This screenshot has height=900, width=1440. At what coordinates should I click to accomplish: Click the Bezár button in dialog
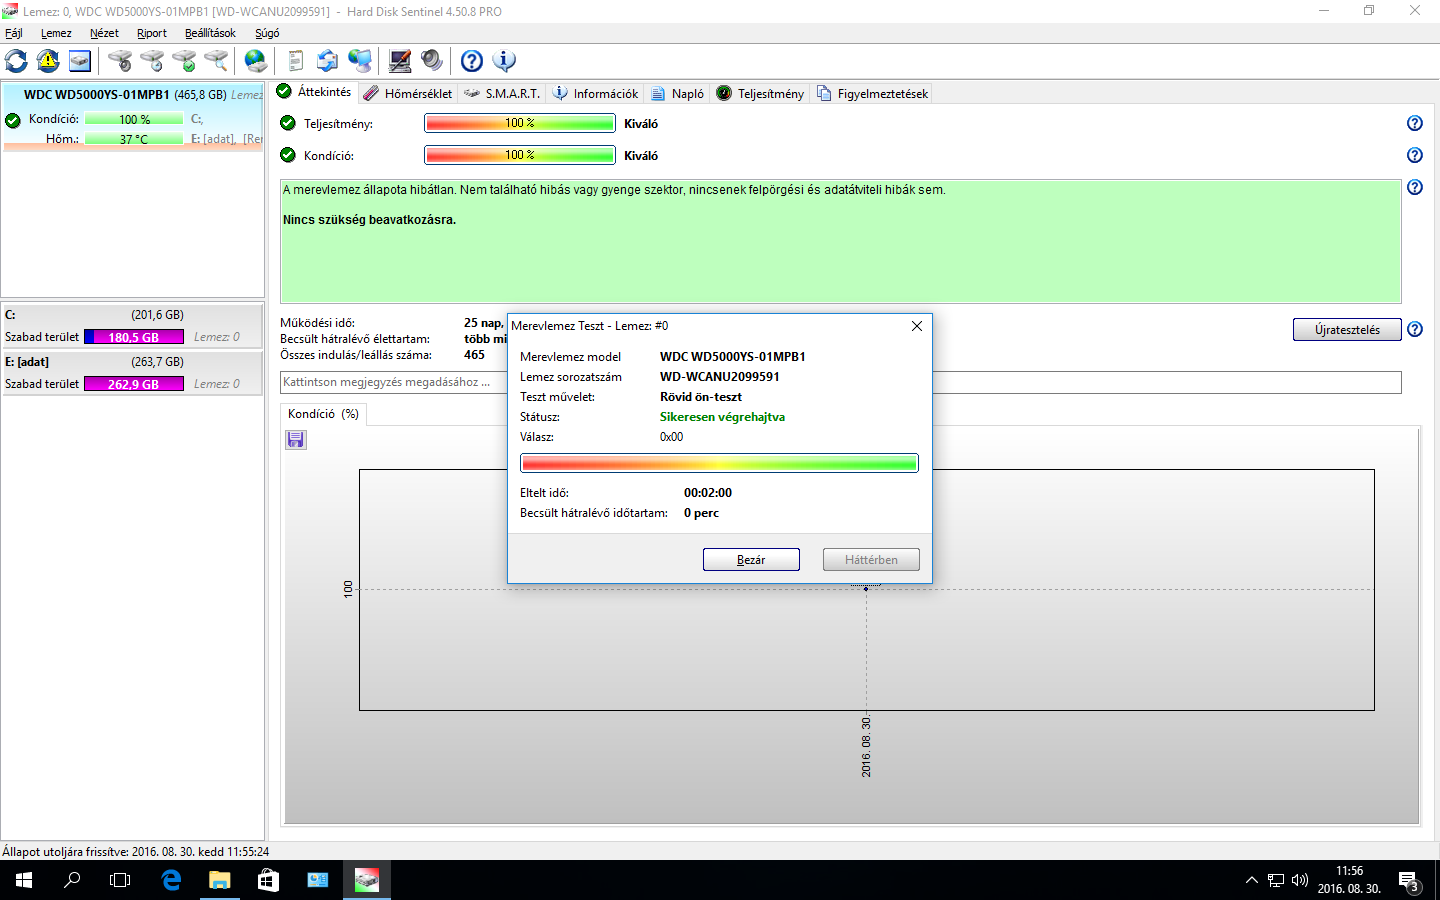coord(751,560)
